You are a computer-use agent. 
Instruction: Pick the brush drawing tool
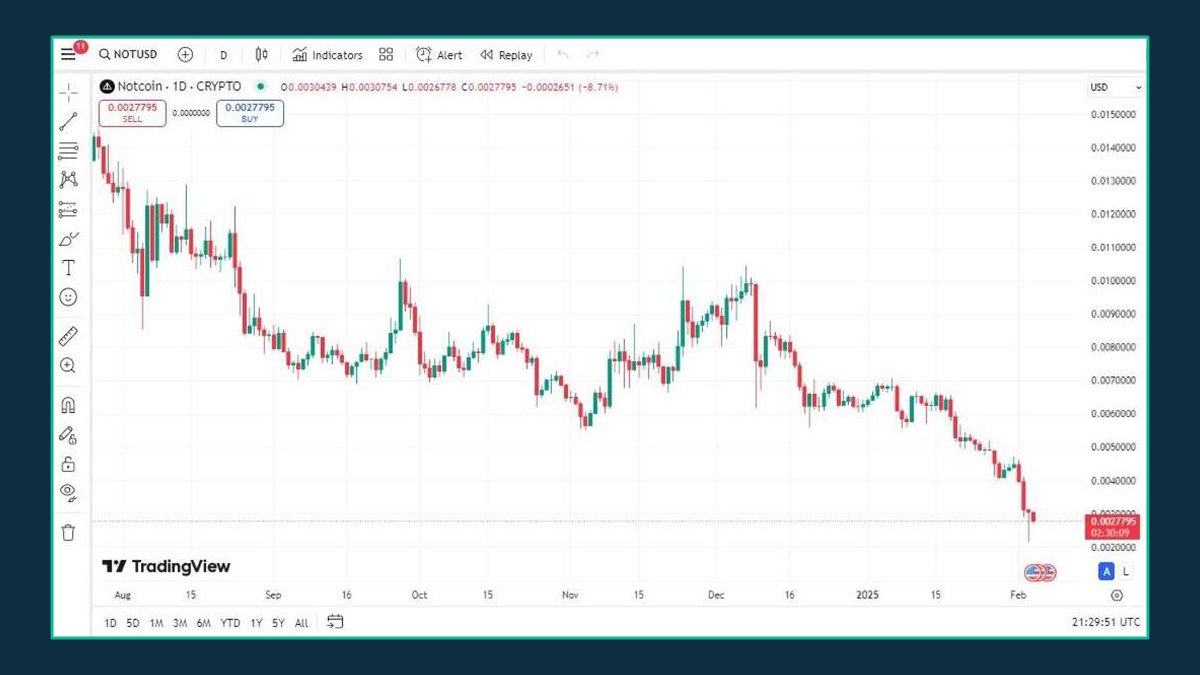[68, 238]
